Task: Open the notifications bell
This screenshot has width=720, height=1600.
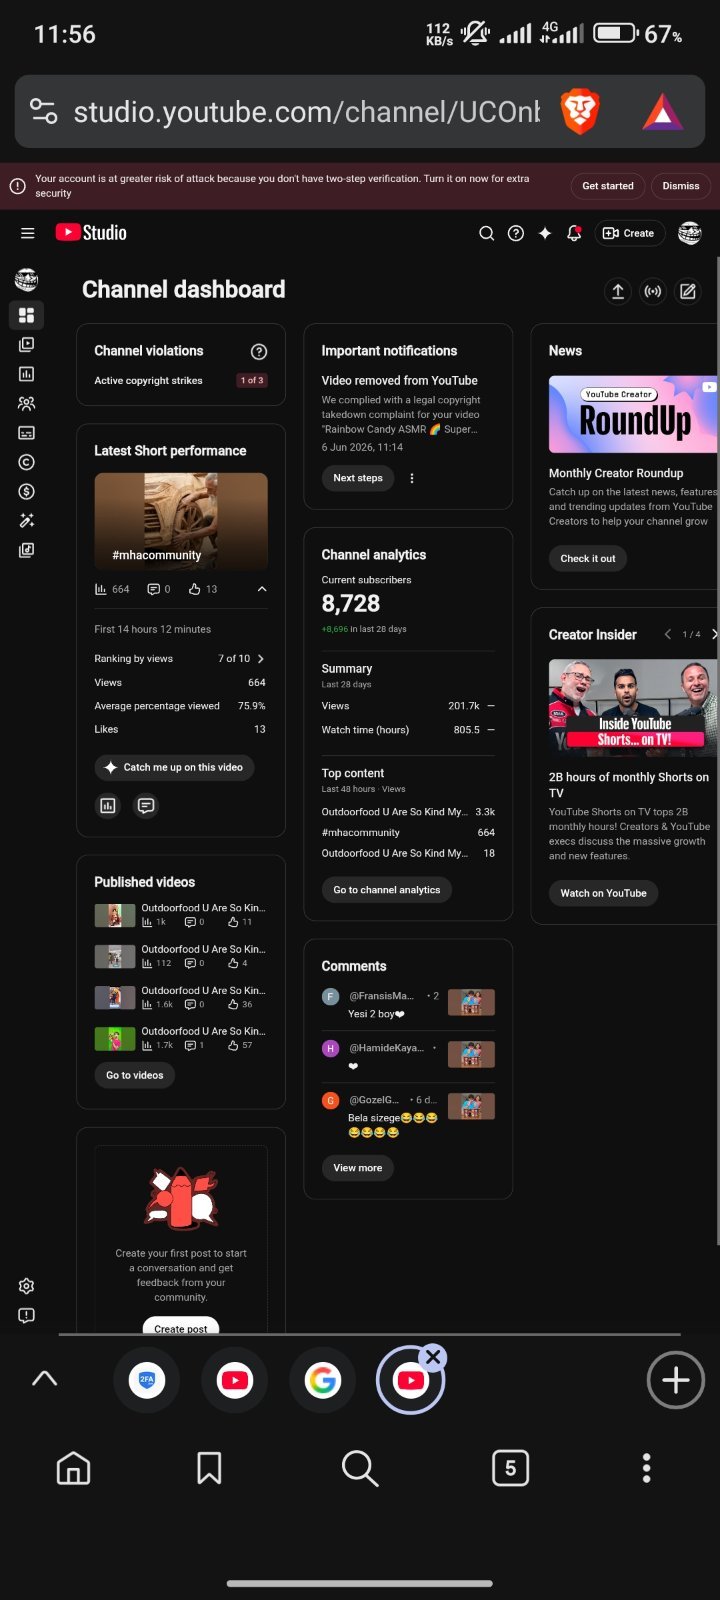Action: point(574,233)
